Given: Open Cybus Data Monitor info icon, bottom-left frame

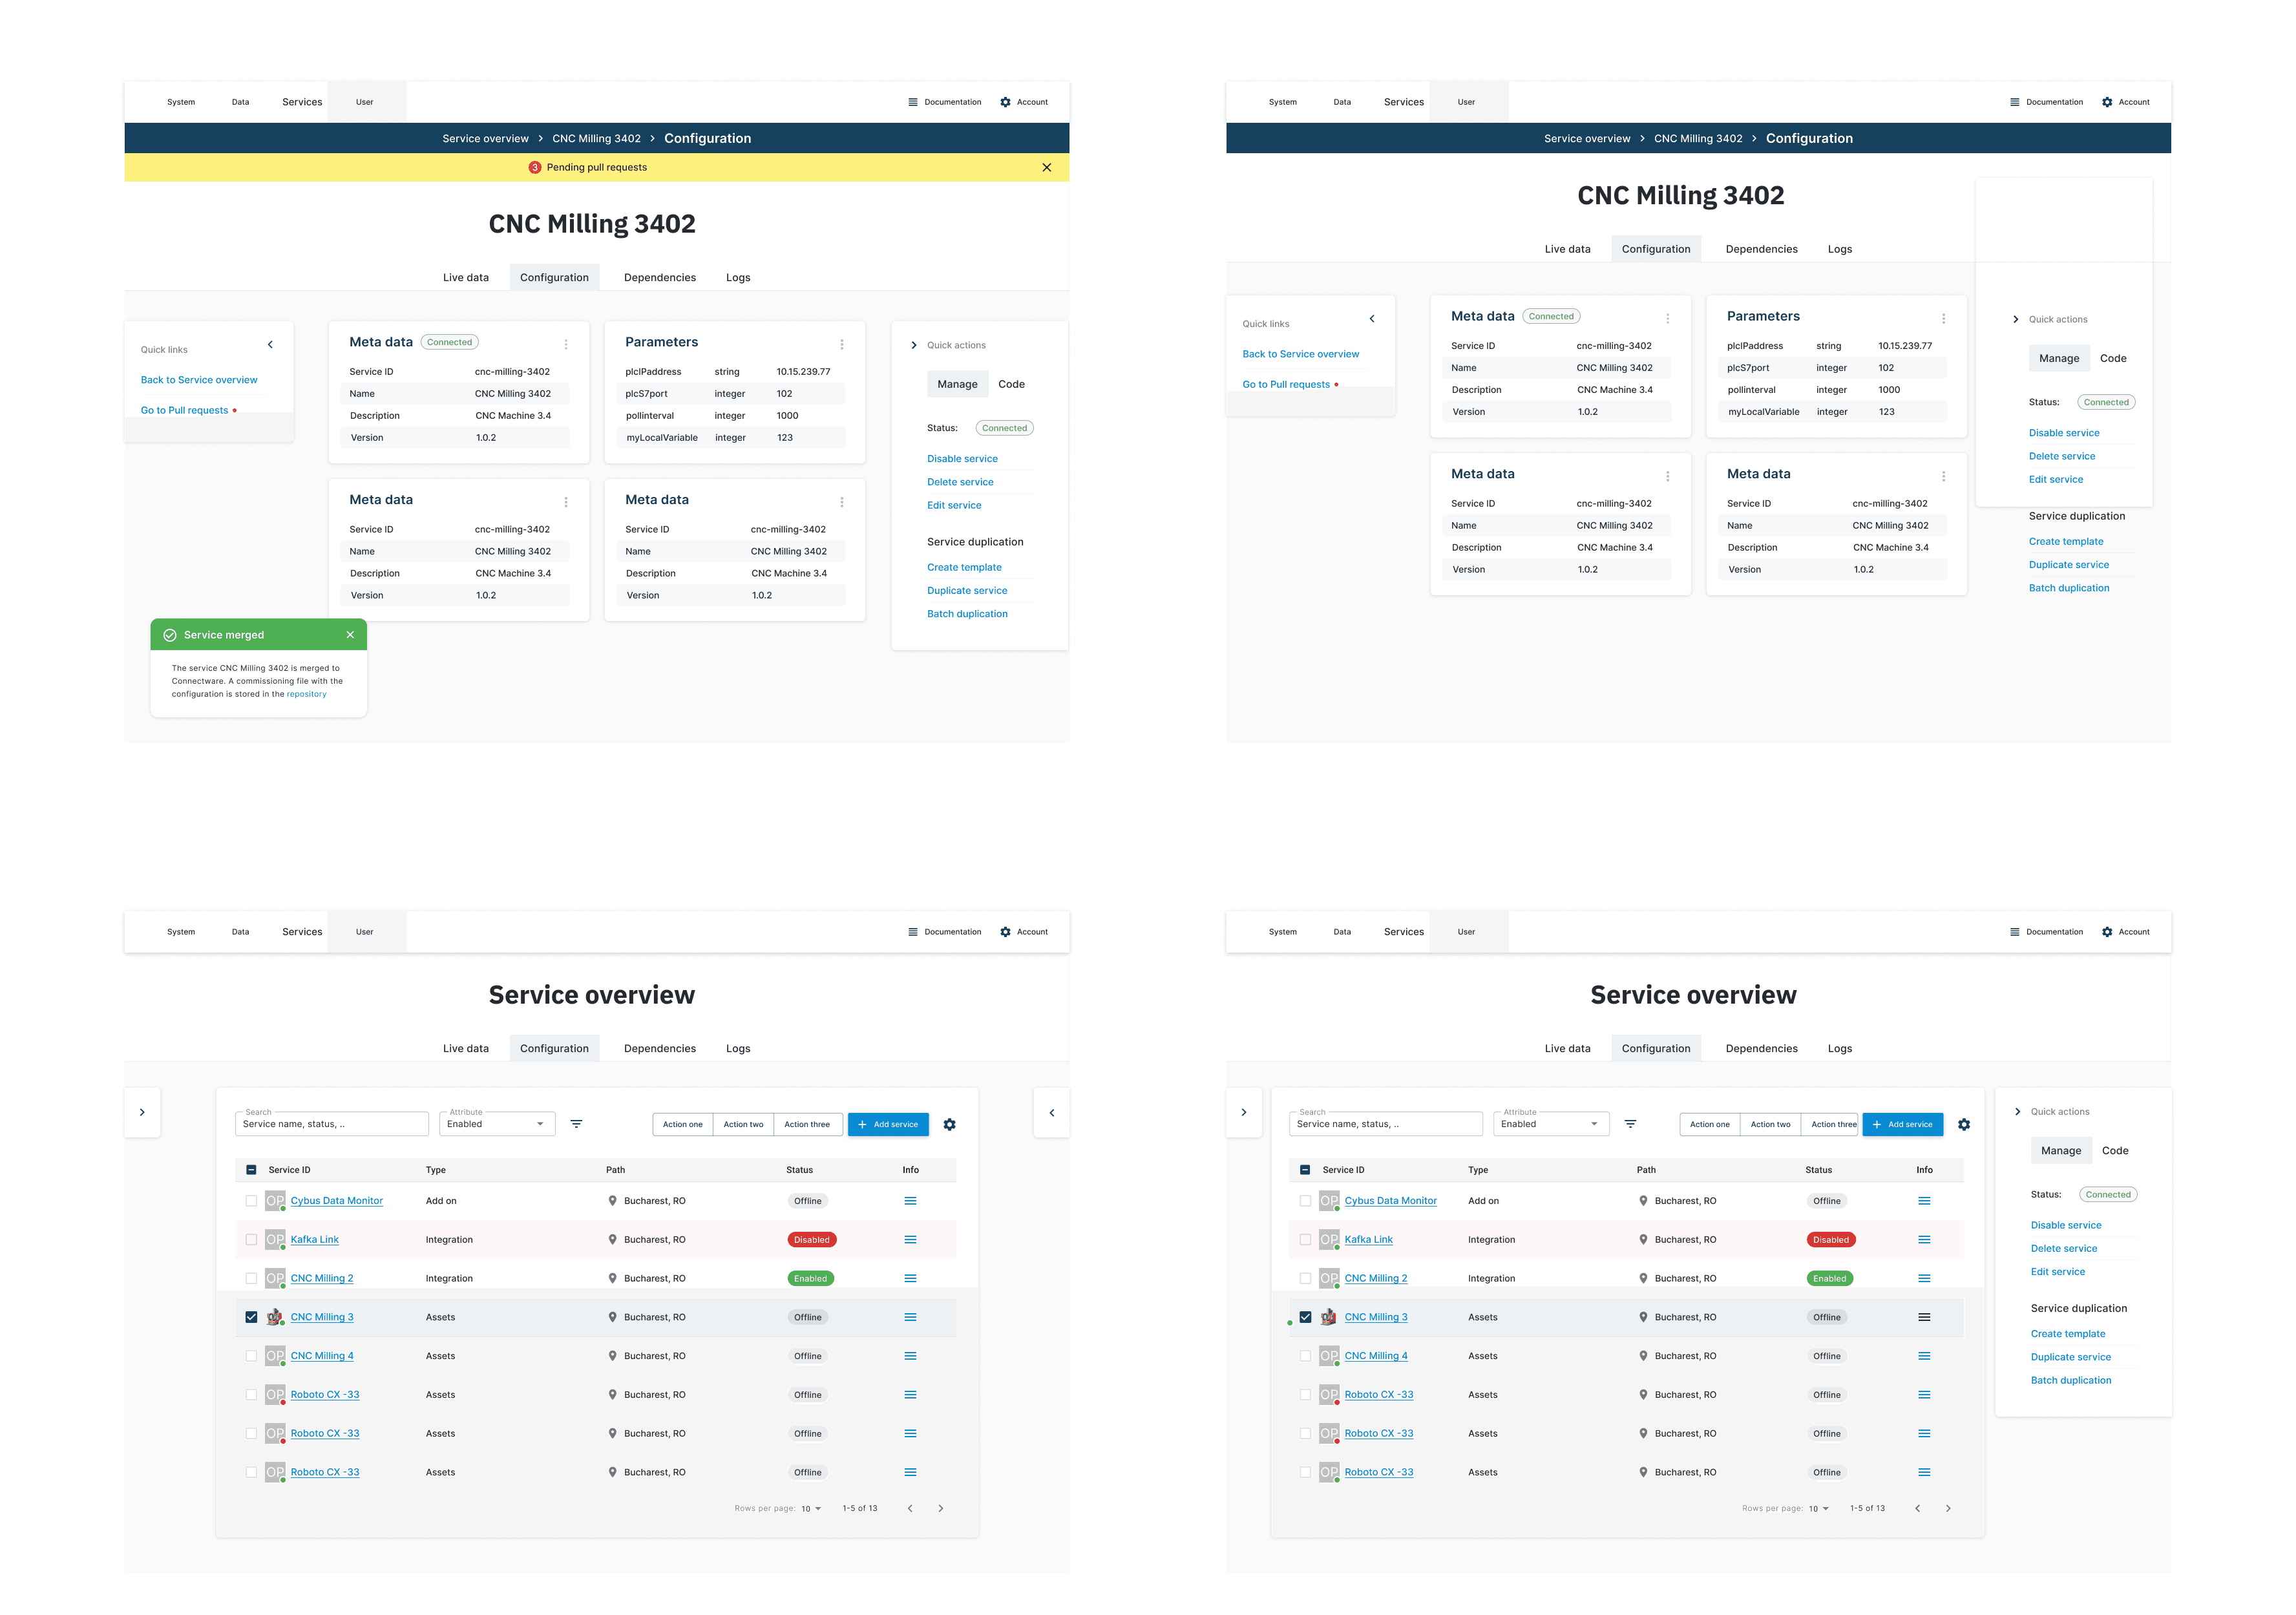Looking at the screenshot, I should click(x=910, y=1201).
